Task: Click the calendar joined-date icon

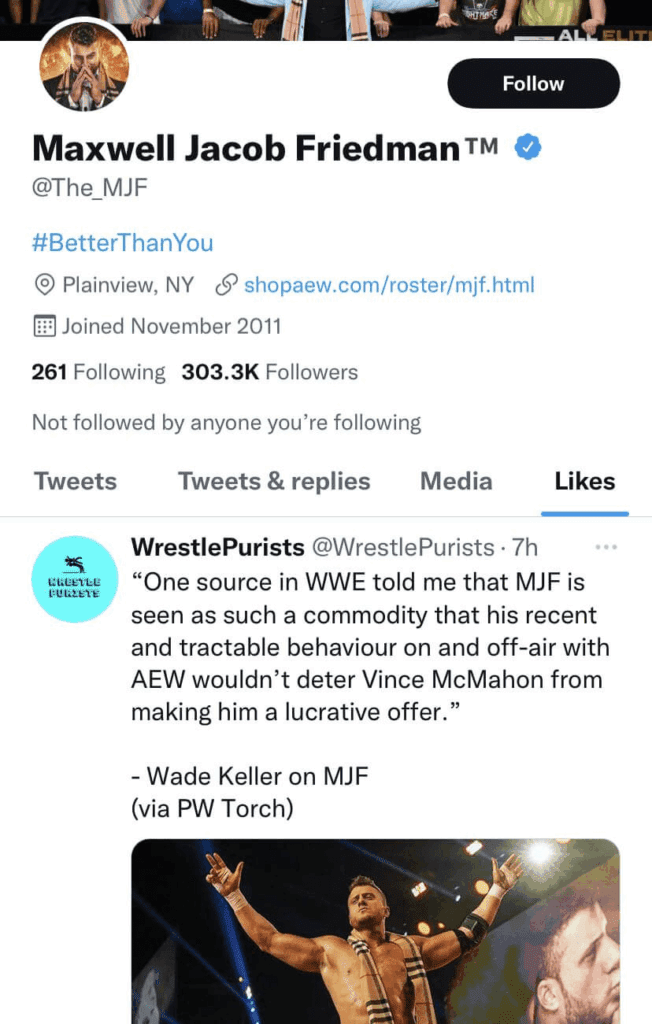Action: click(x=44, y=326)
